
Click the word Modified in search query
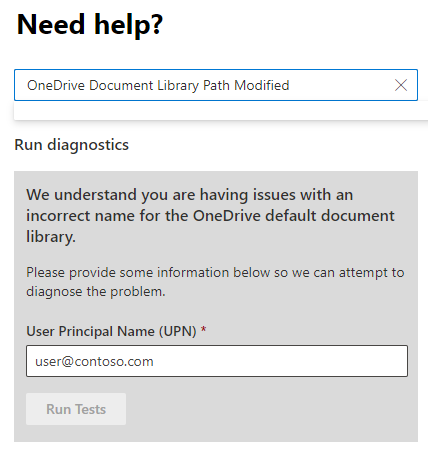[x=262, y=85]
